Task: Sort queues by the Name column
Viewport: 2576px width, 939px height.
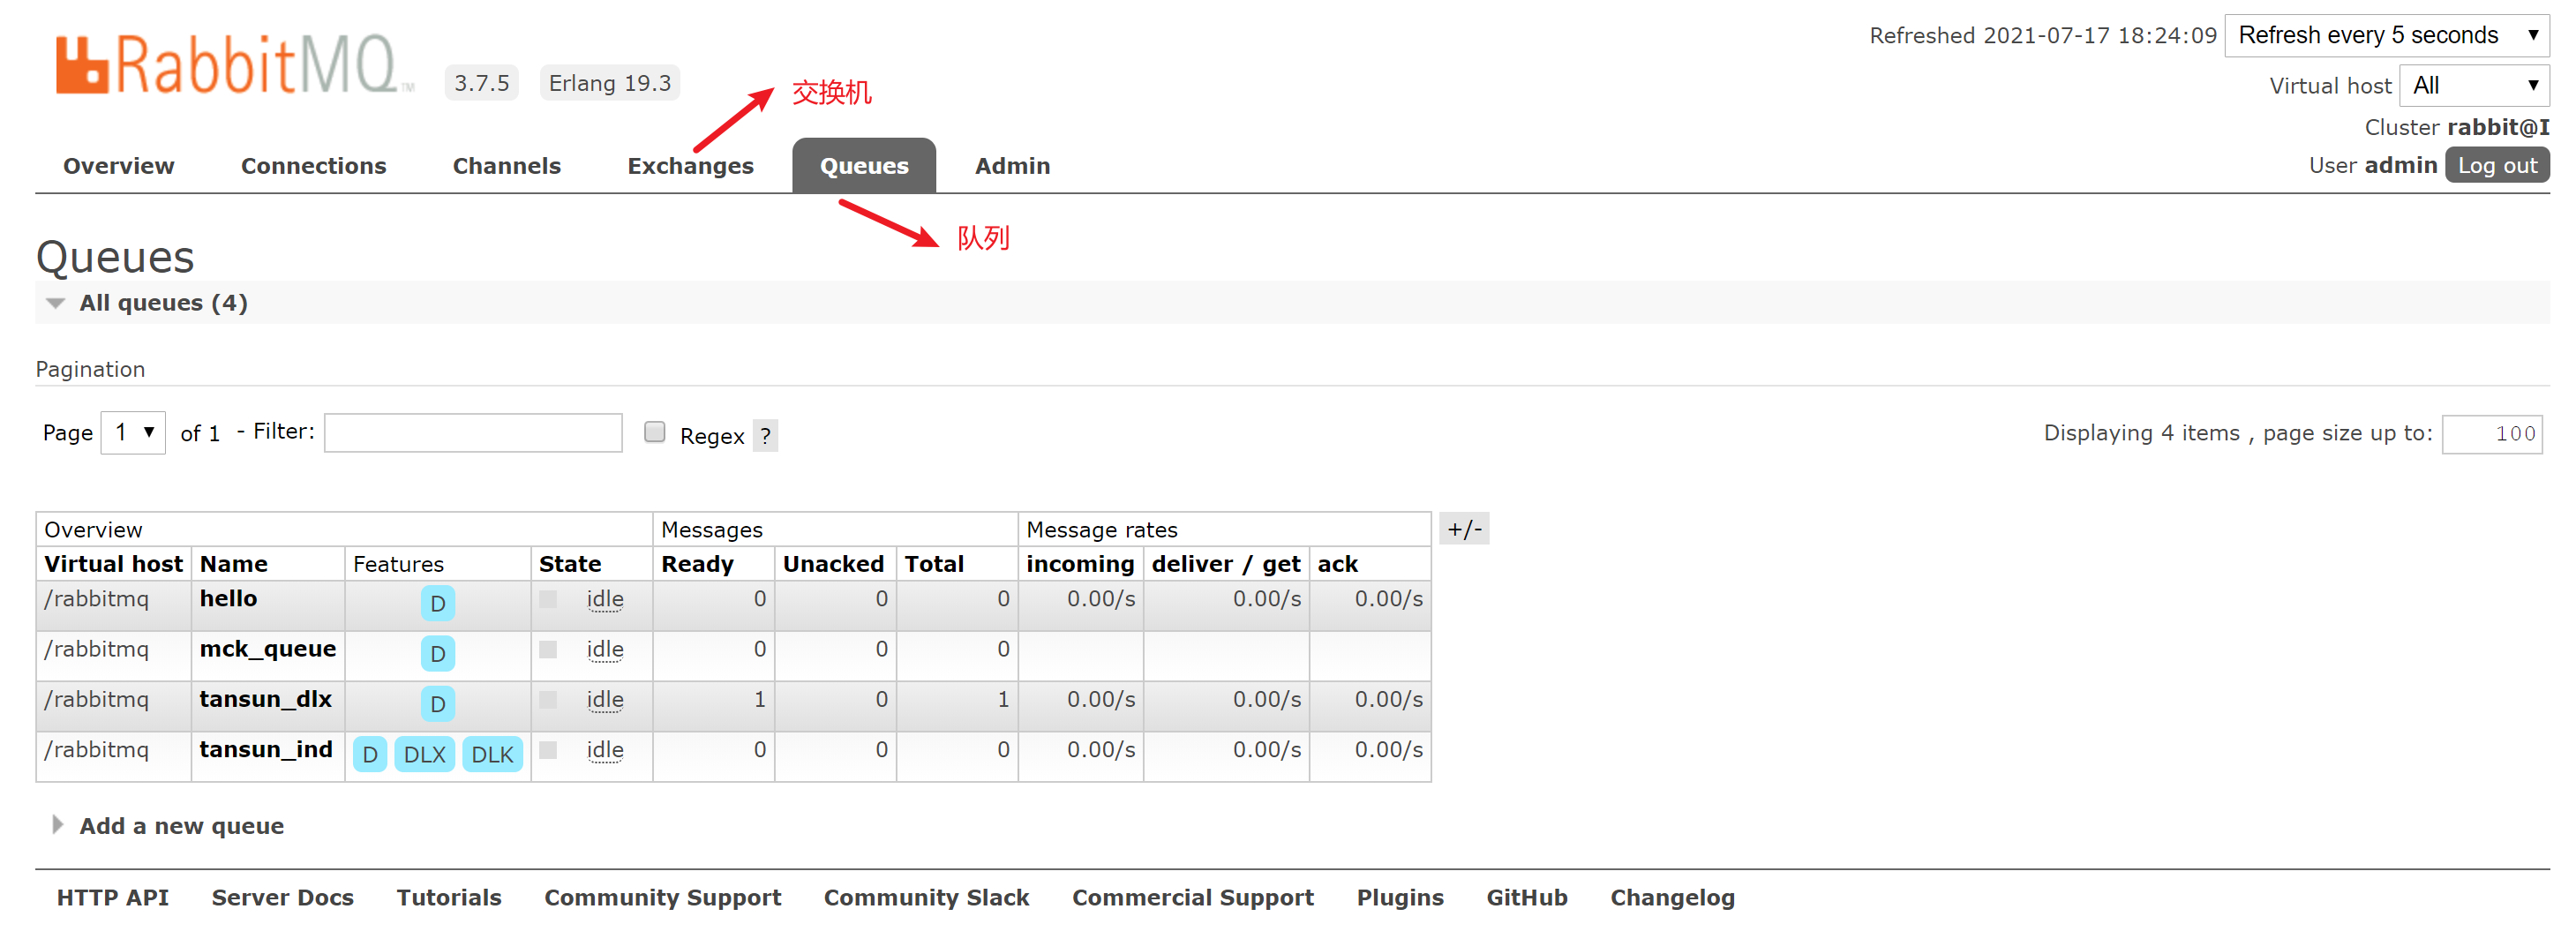Action: point(233,563)
